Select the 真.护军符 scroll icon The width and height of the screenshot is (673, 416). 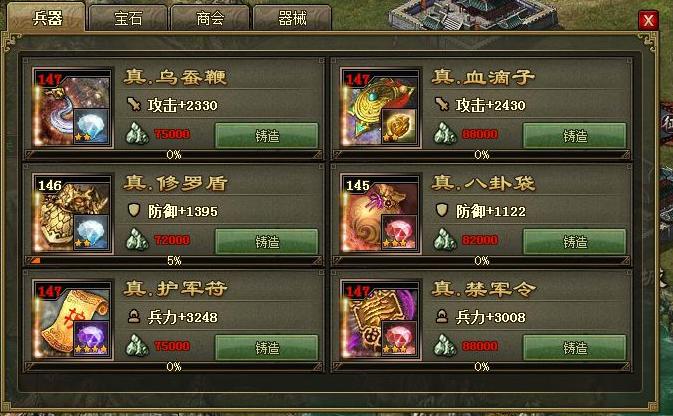click(73, 320)
